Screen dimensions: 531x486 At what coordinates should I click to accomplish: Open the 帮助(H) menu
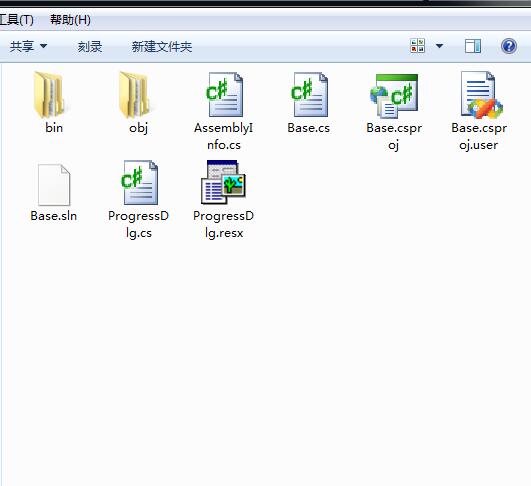click(x=70, y=20)
